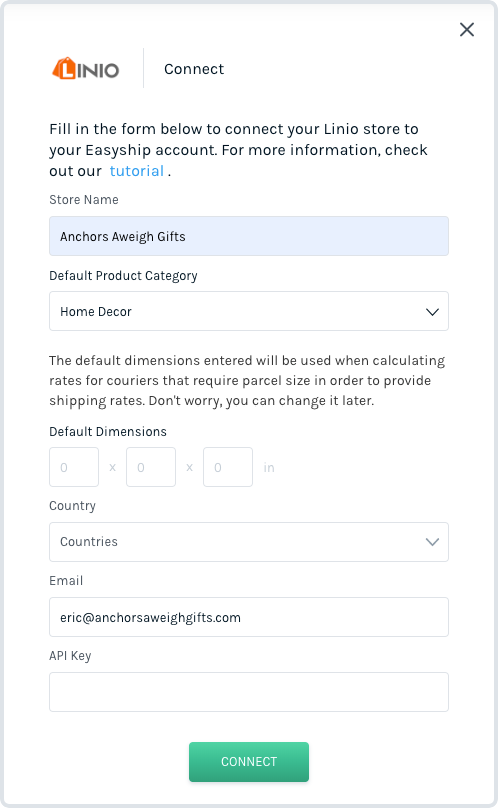Click the Default Dimensions label
This screenshot has height=808, width=498.
(x=108, y=431)
